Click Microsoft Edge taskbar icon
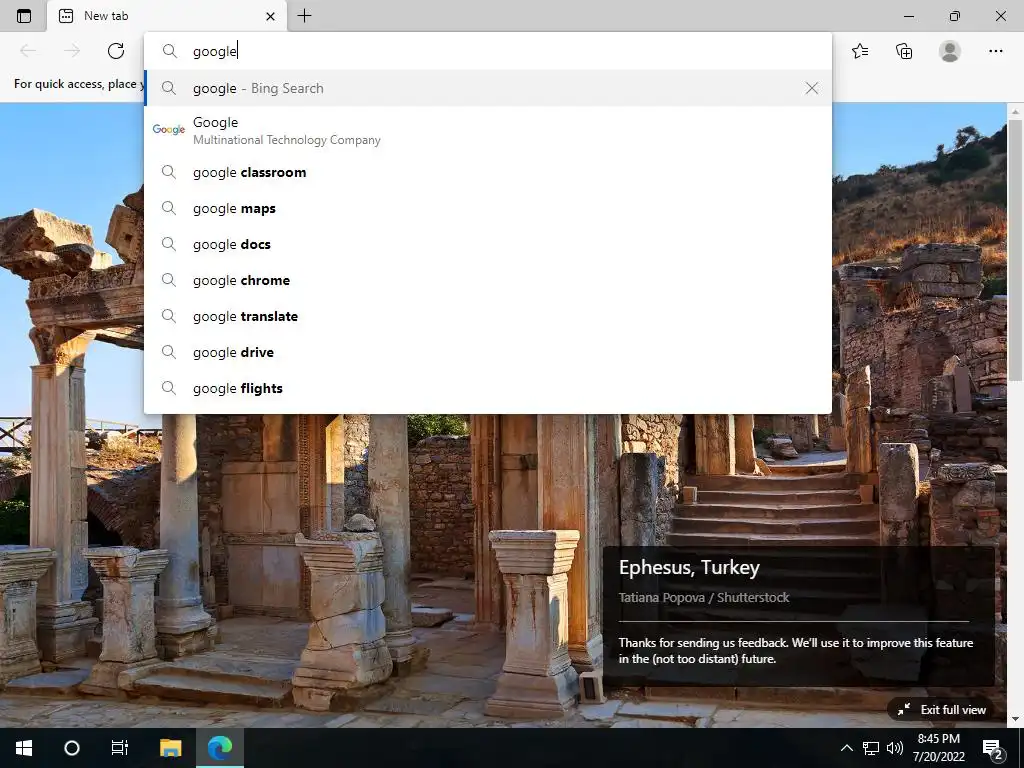This screenshot has height=768, width=1024. [220, 748]
